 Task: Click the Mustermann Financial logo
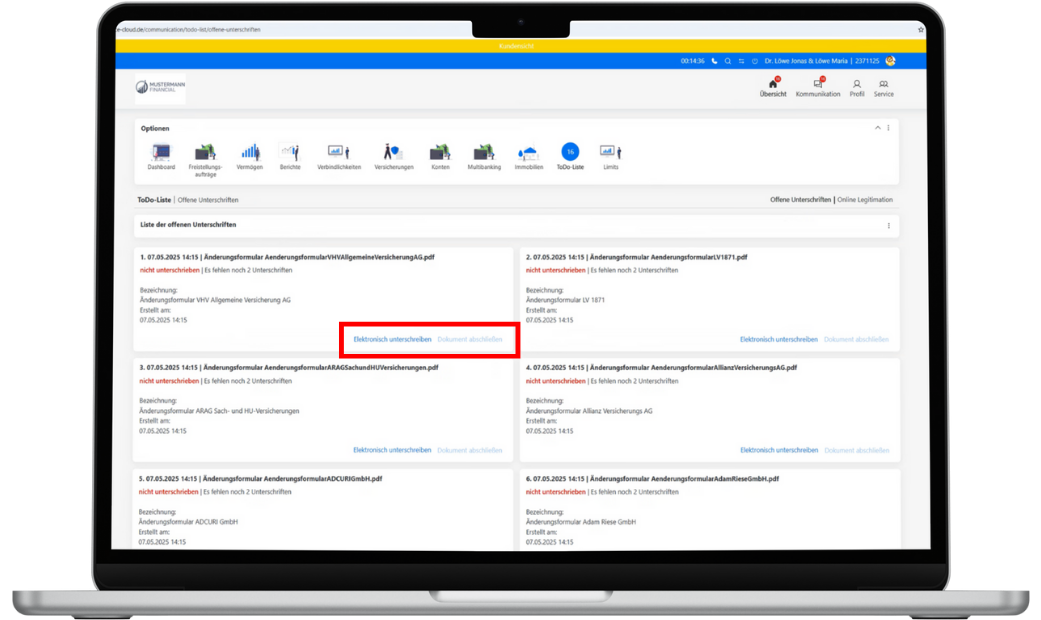pyautogui.click(x=160, y=88)
